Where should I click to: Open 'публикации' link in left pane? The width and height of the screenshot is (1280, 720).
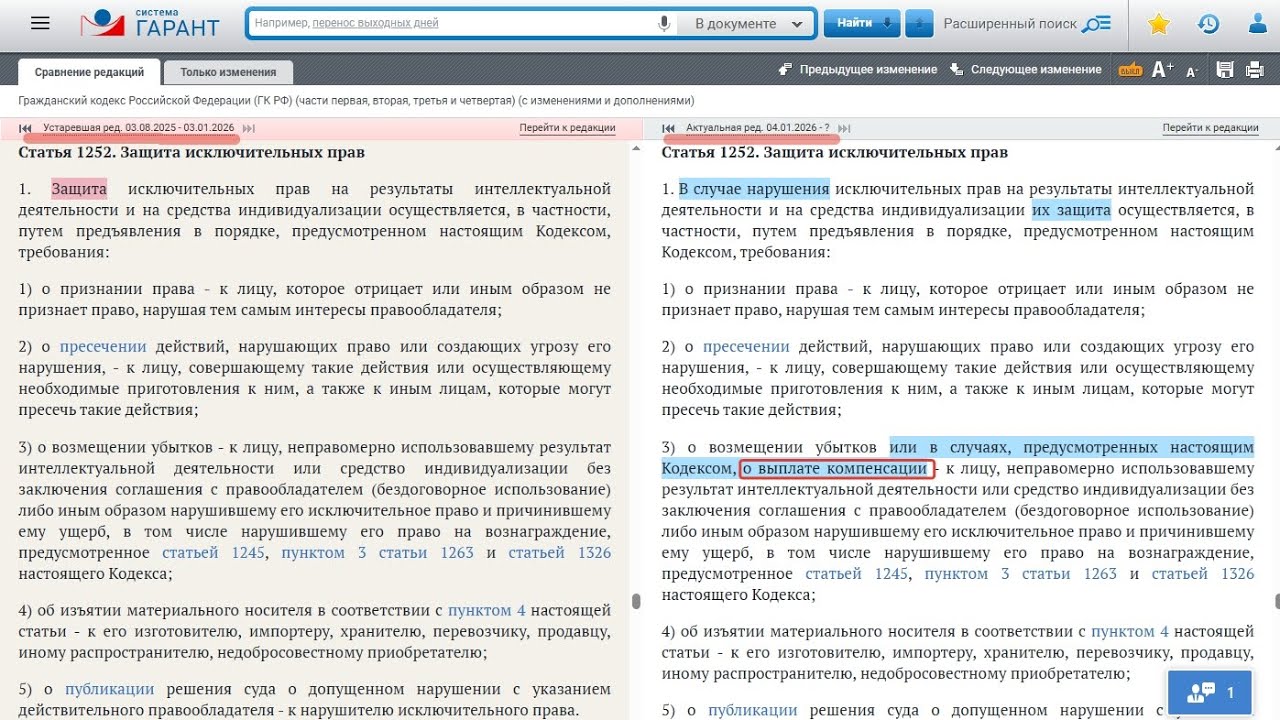110,689
